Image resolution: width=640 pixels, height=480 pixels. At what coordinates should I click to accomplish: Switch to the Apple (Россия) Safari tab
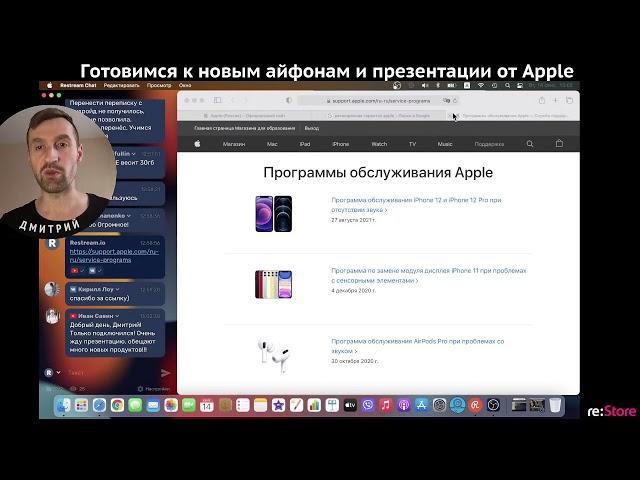244,116
